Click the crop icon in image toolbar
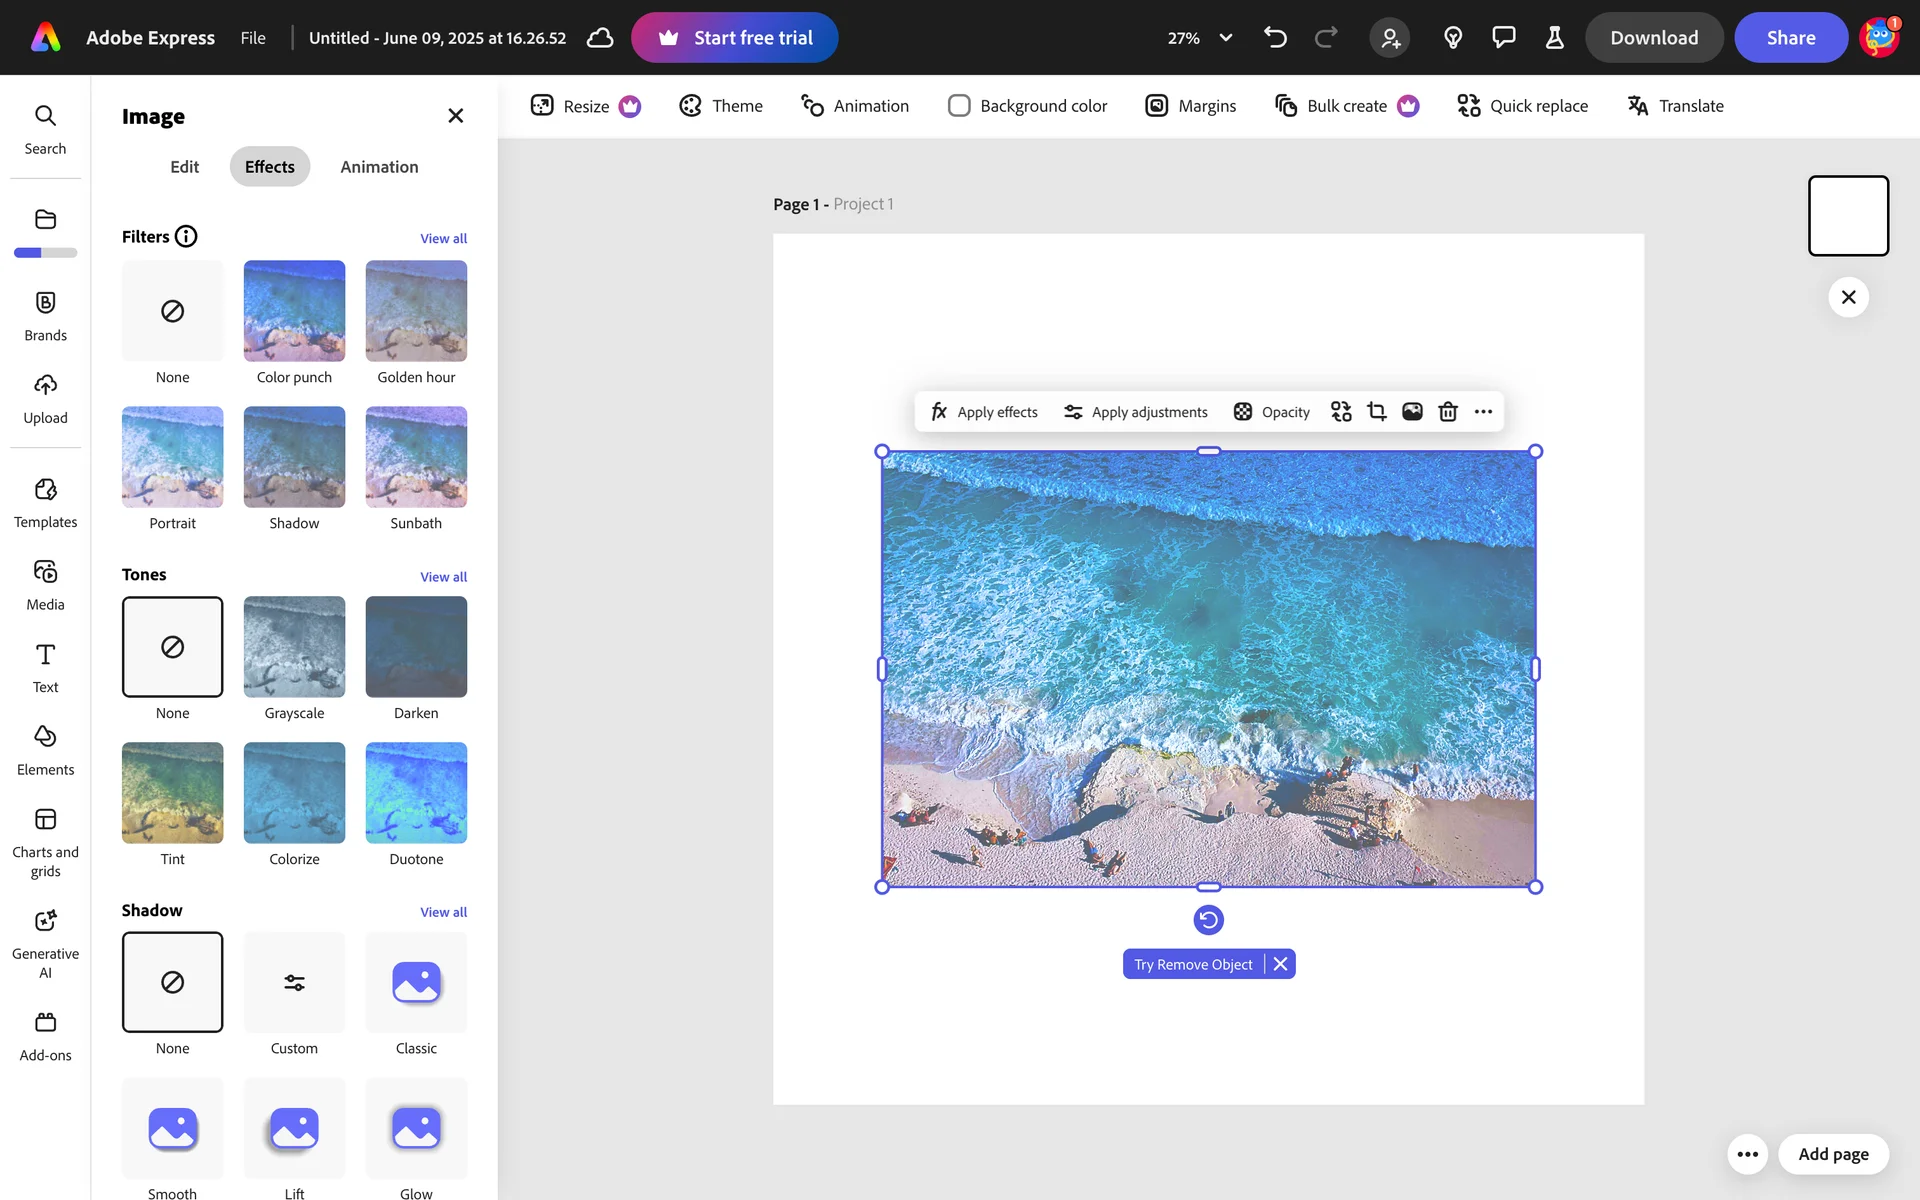The height and width of the screenshot is (1200, 1920). pyautogui.click(x=1377, y=412)
